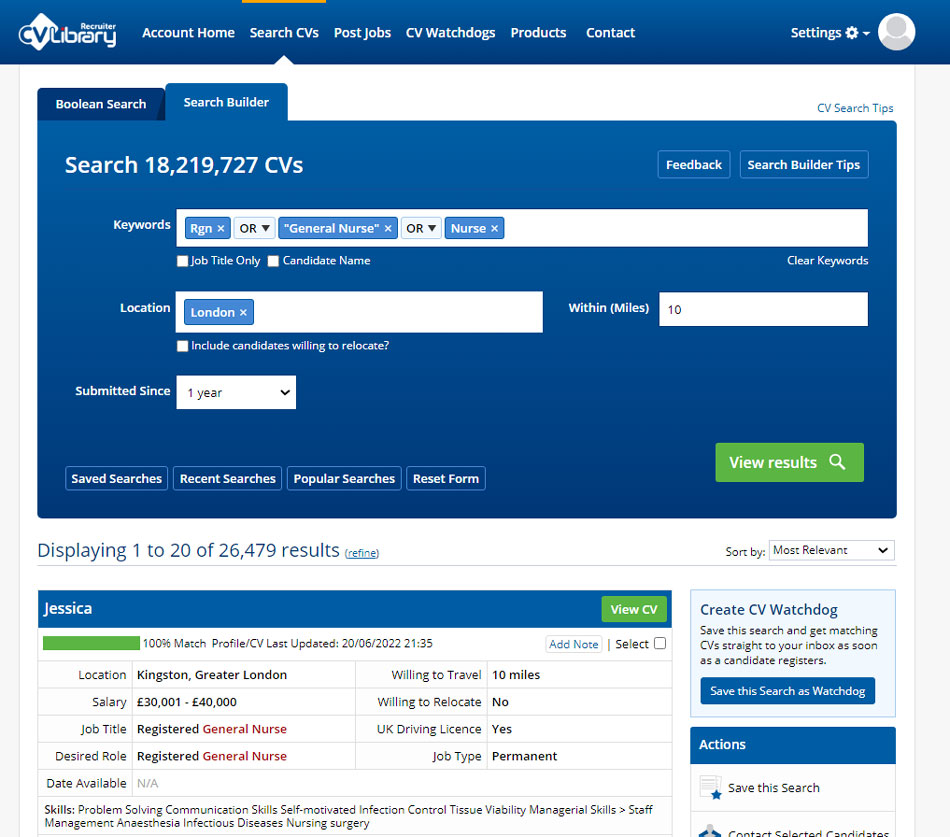Go to CV Watchdog in navigation
The image size is (950, 837).
tap(450, 33)
